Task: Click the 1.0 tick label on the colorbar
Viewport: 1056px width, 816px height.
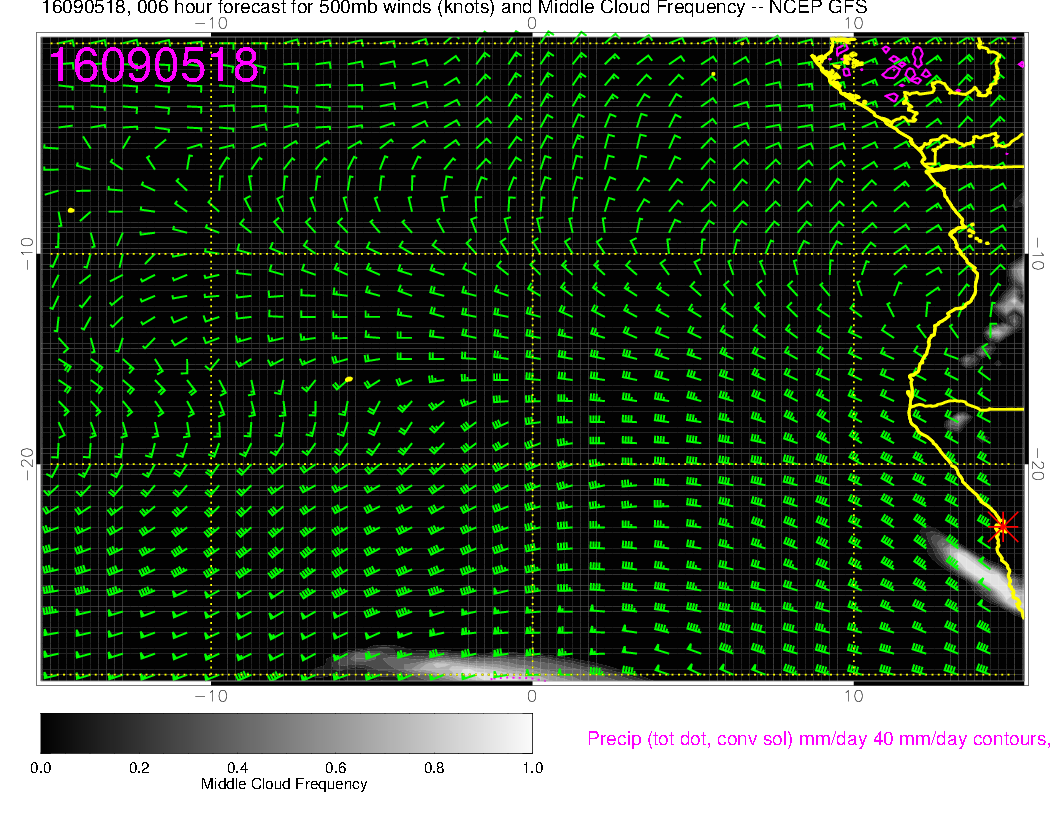Action: click(x=531, y=768)
